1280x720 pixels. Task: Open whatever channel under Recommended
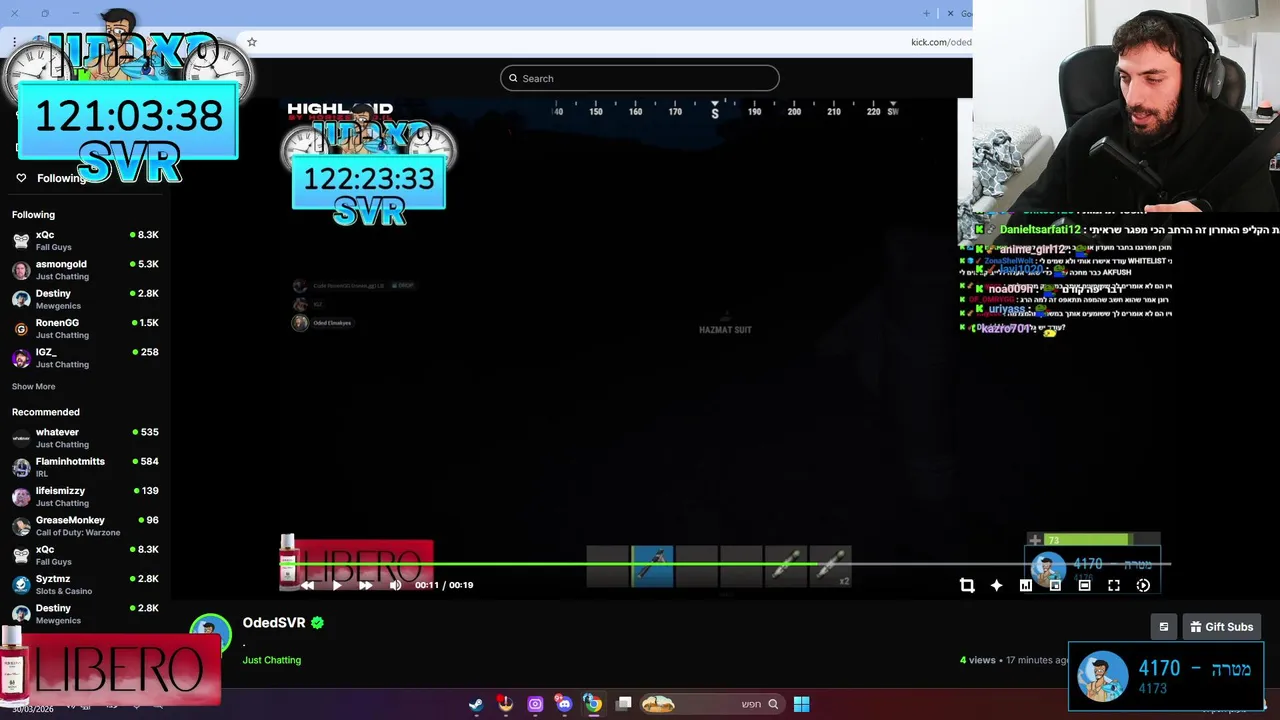[x=85, y=437]
